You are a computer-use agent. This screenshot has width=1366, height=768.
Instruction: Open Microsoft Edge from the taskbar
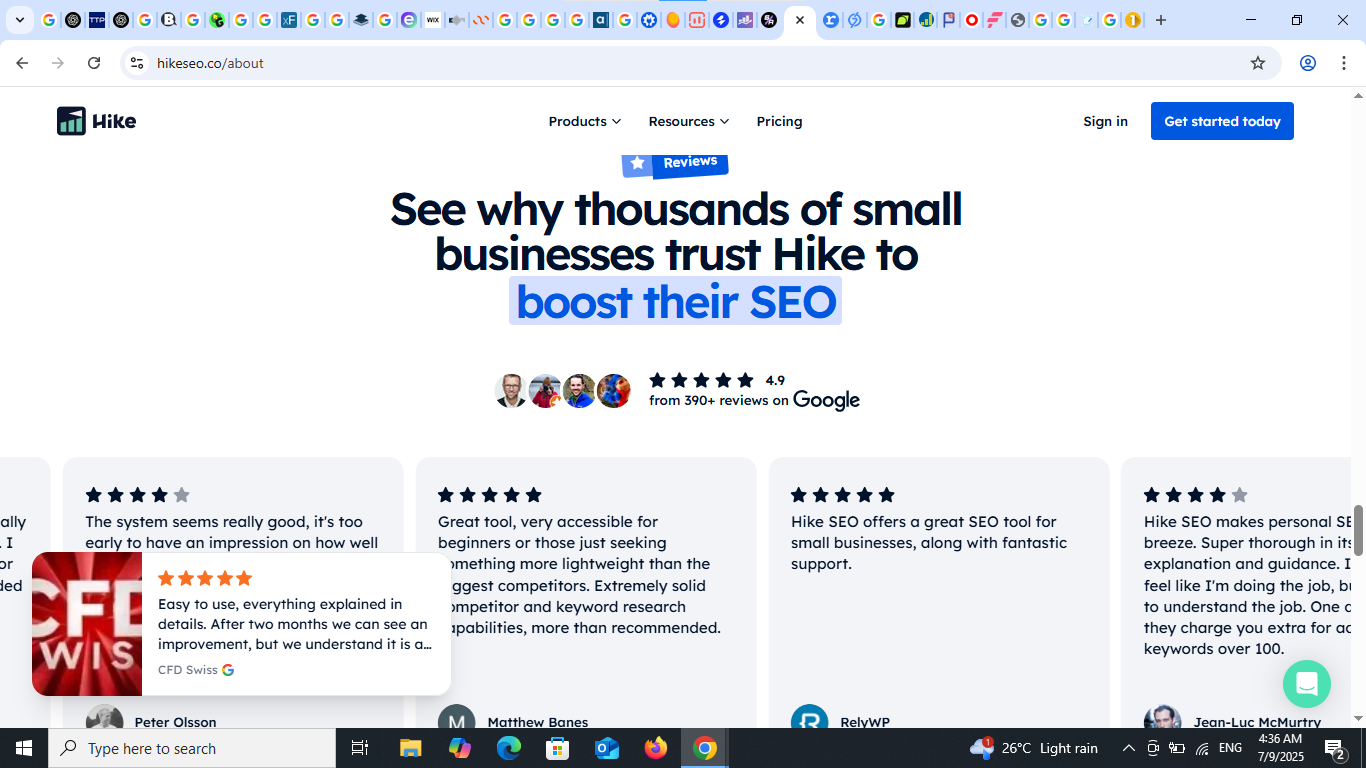click(509, 748)
